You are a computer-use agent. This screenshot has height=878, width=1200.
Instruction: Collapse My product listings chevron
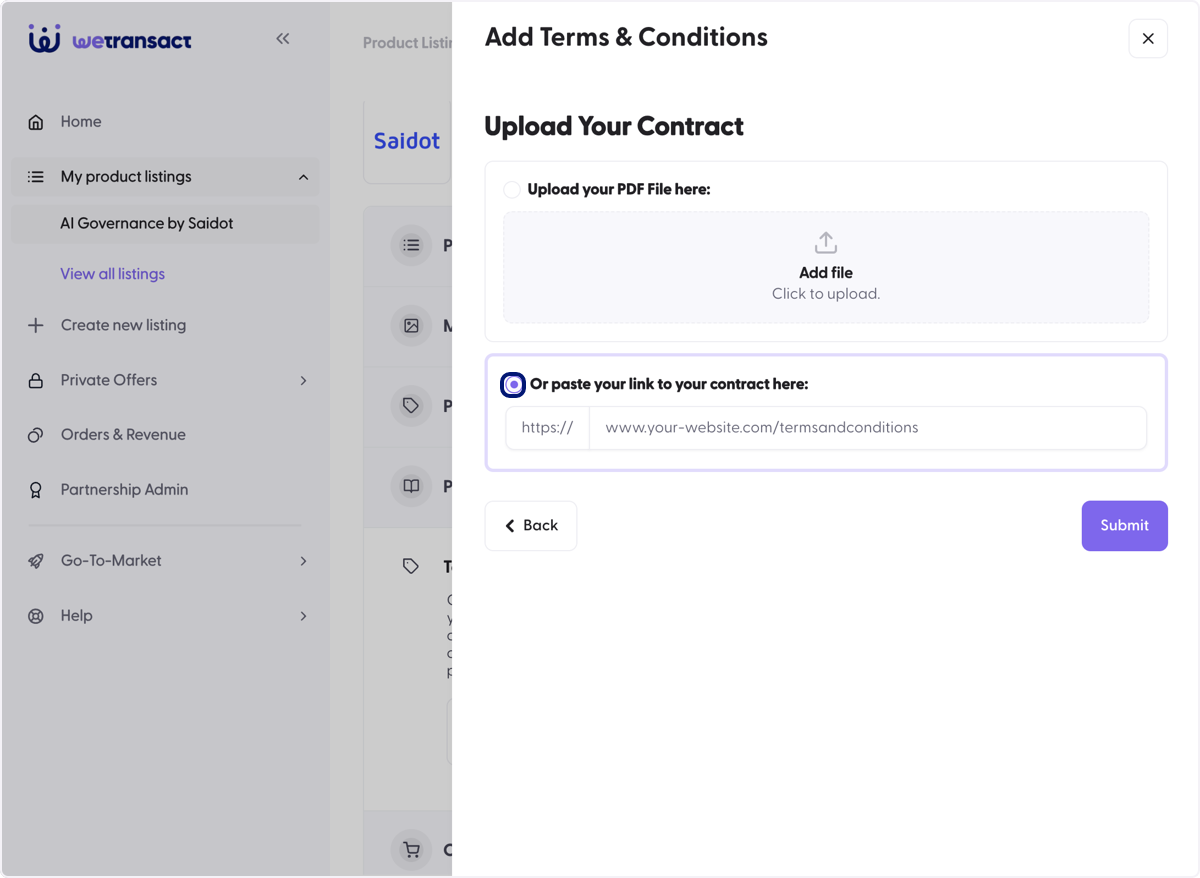coord(303,177)
